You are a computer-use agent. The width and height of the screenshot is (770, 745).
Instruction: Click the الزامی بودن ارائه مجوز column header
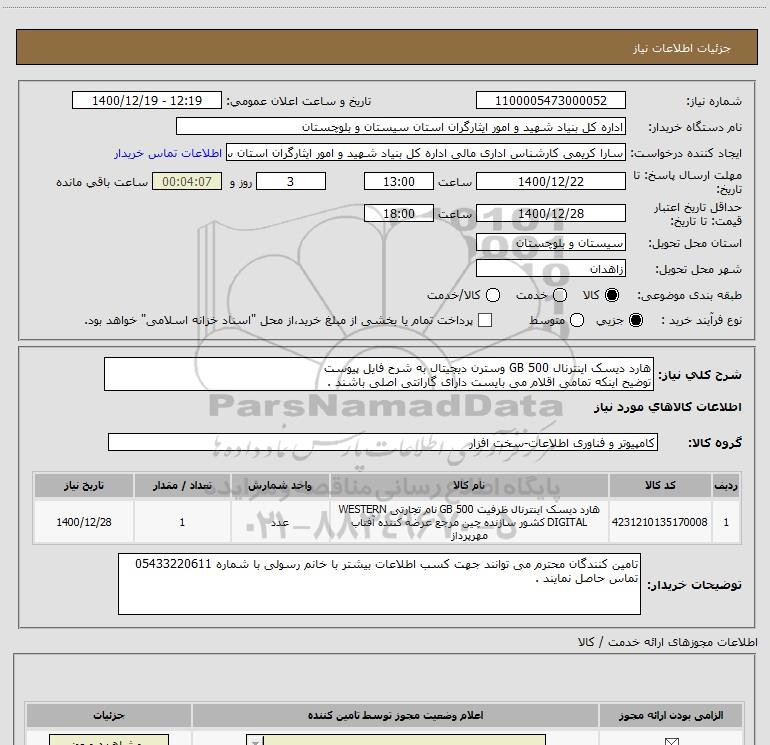point(671,715)
